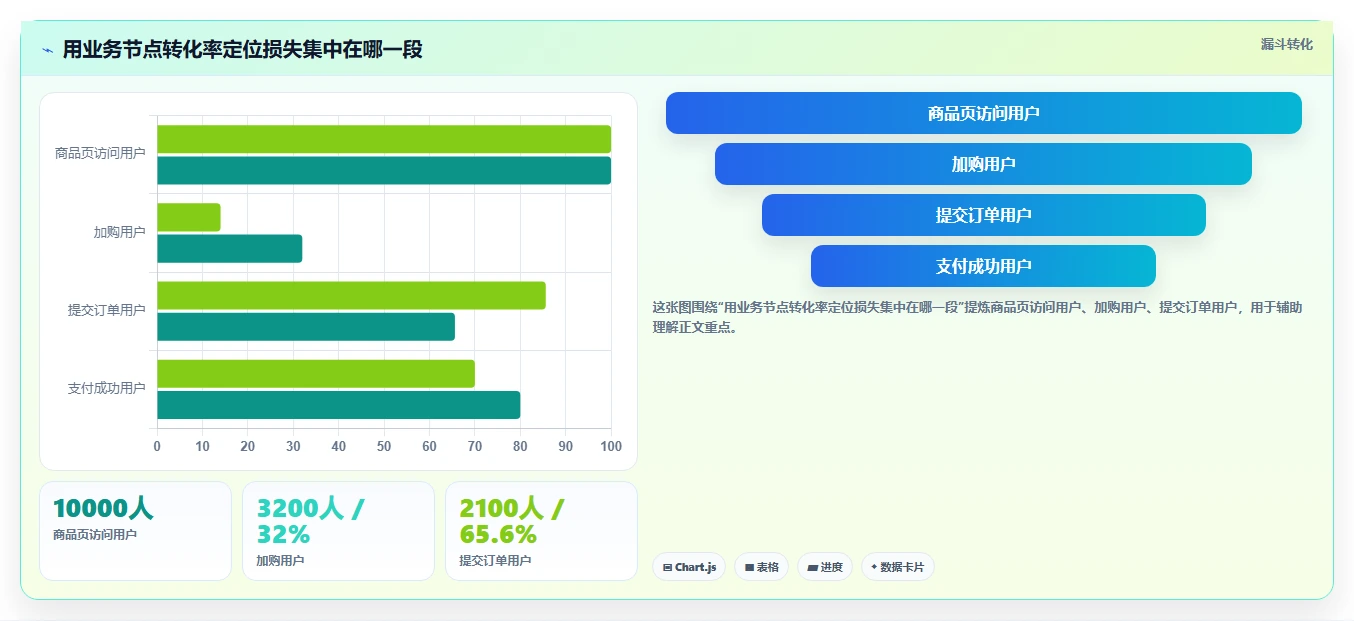
Task: Click the light green bar for 加购用户
Action: click(x=189, y=217)
